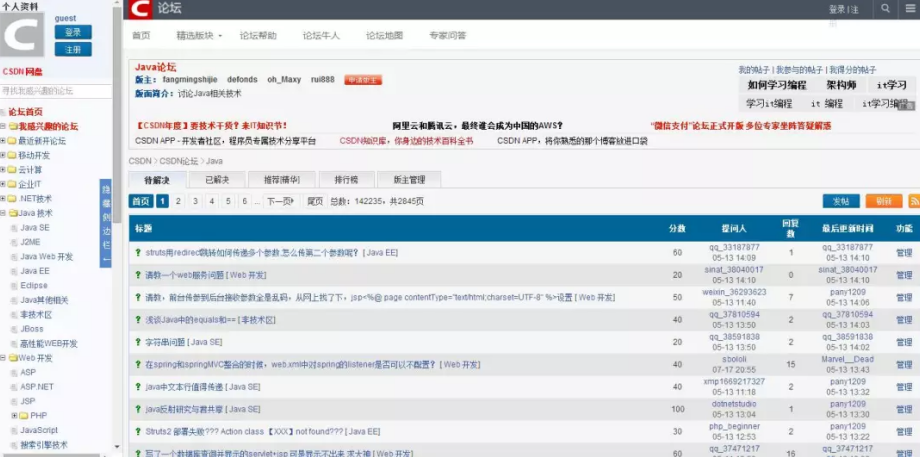Click page icon next to JBoss
This screenshot has height=457, width=920.
[x=13, y=329]
